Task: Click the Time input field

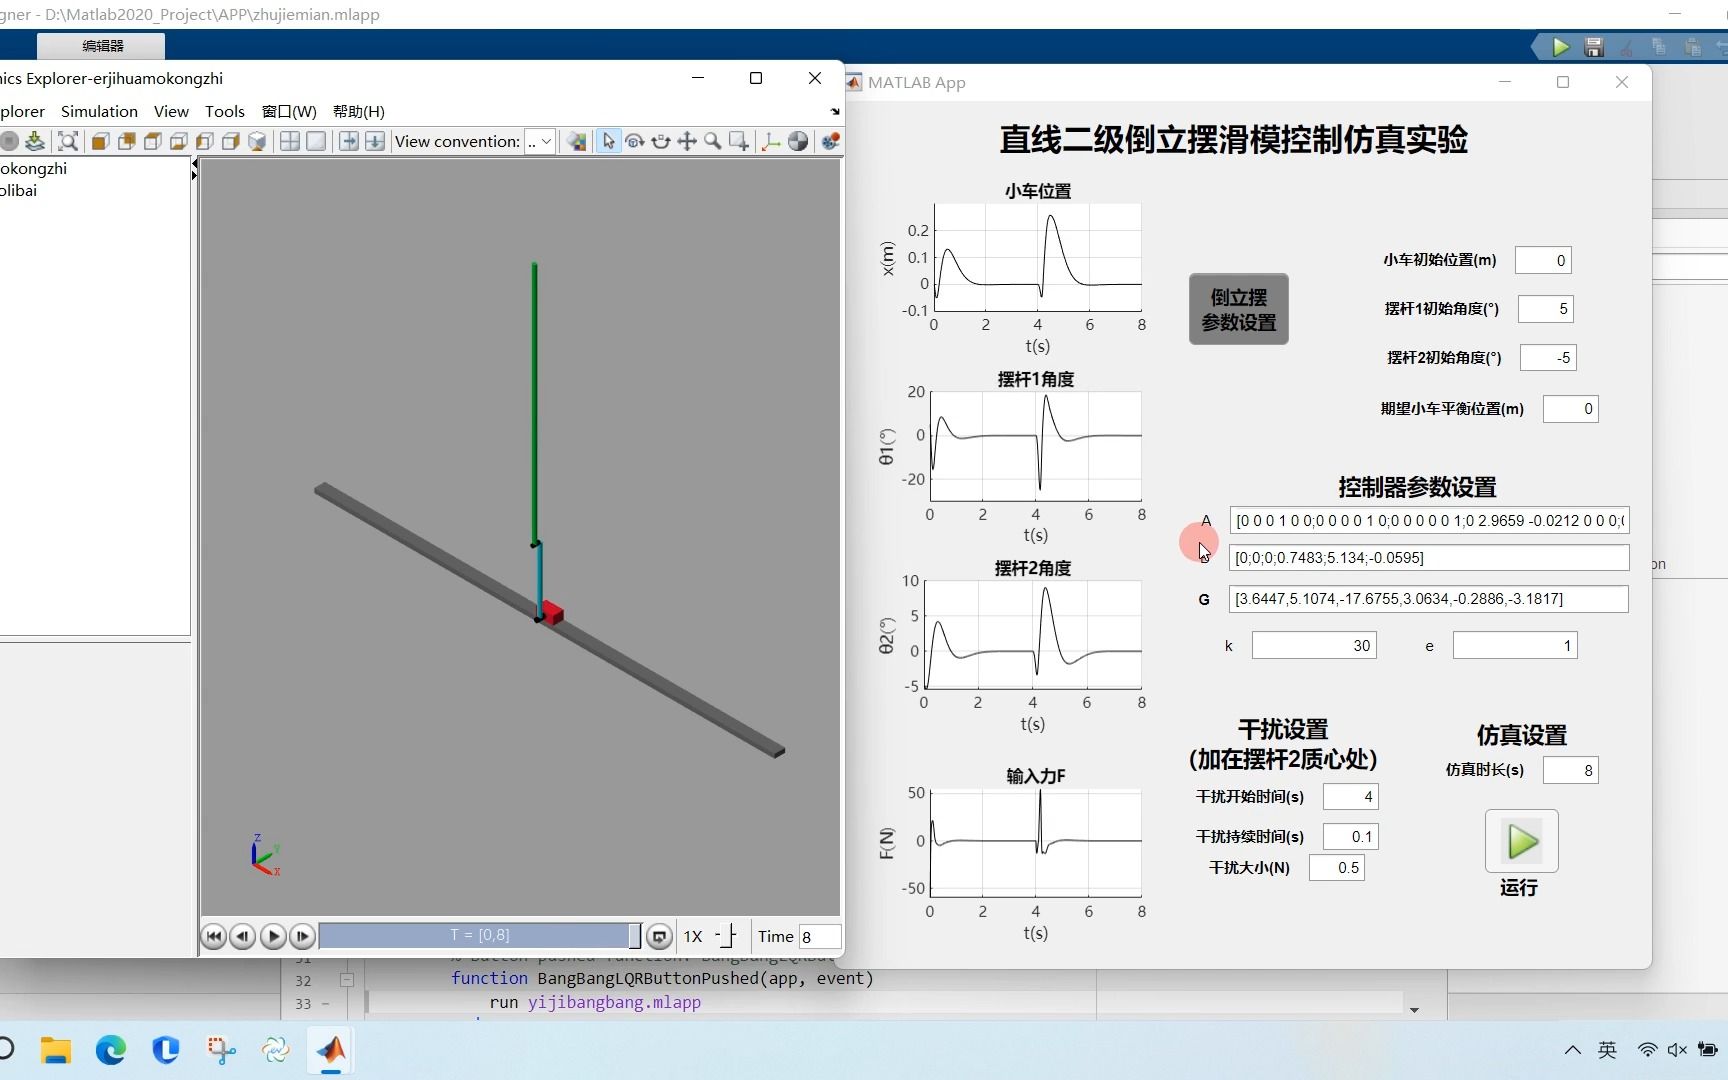Action: pos(819,936)
